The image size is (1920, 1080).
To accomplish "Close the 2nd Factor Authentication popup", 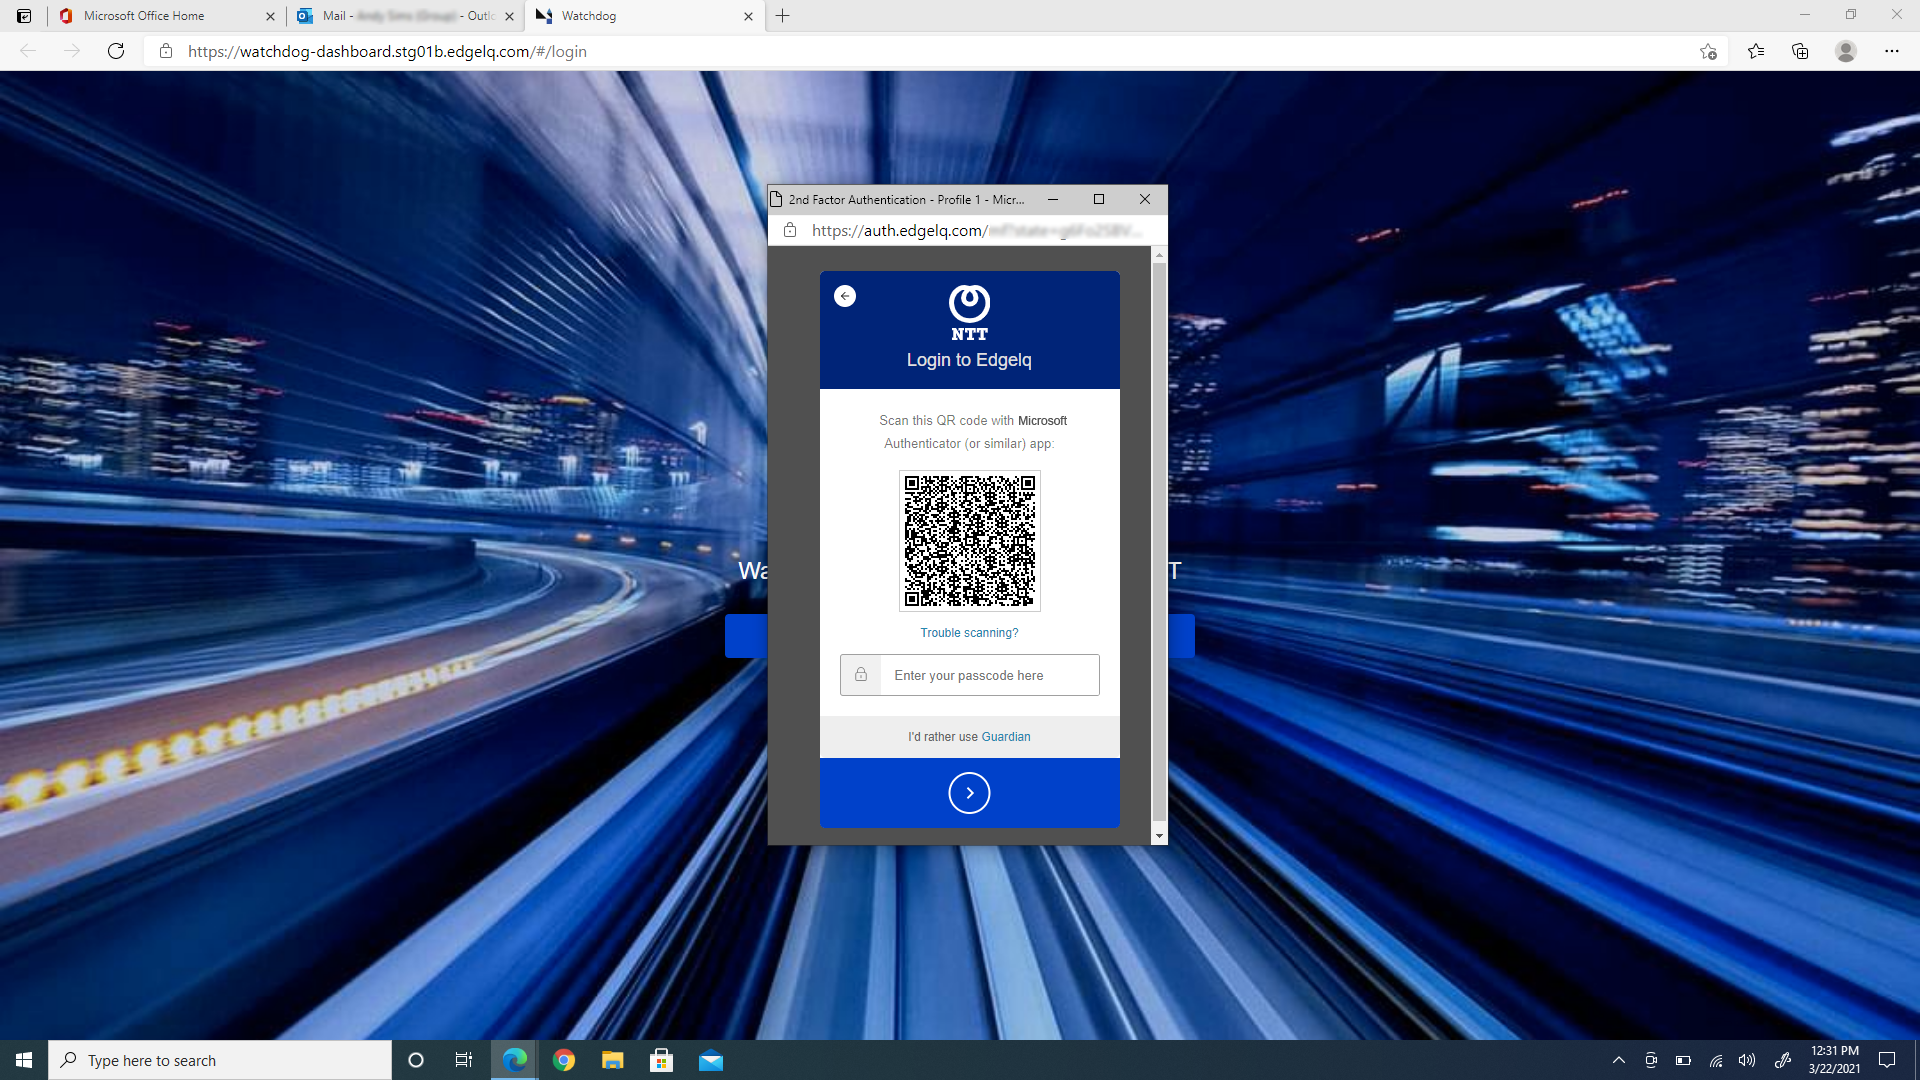I will point(1145,199).
